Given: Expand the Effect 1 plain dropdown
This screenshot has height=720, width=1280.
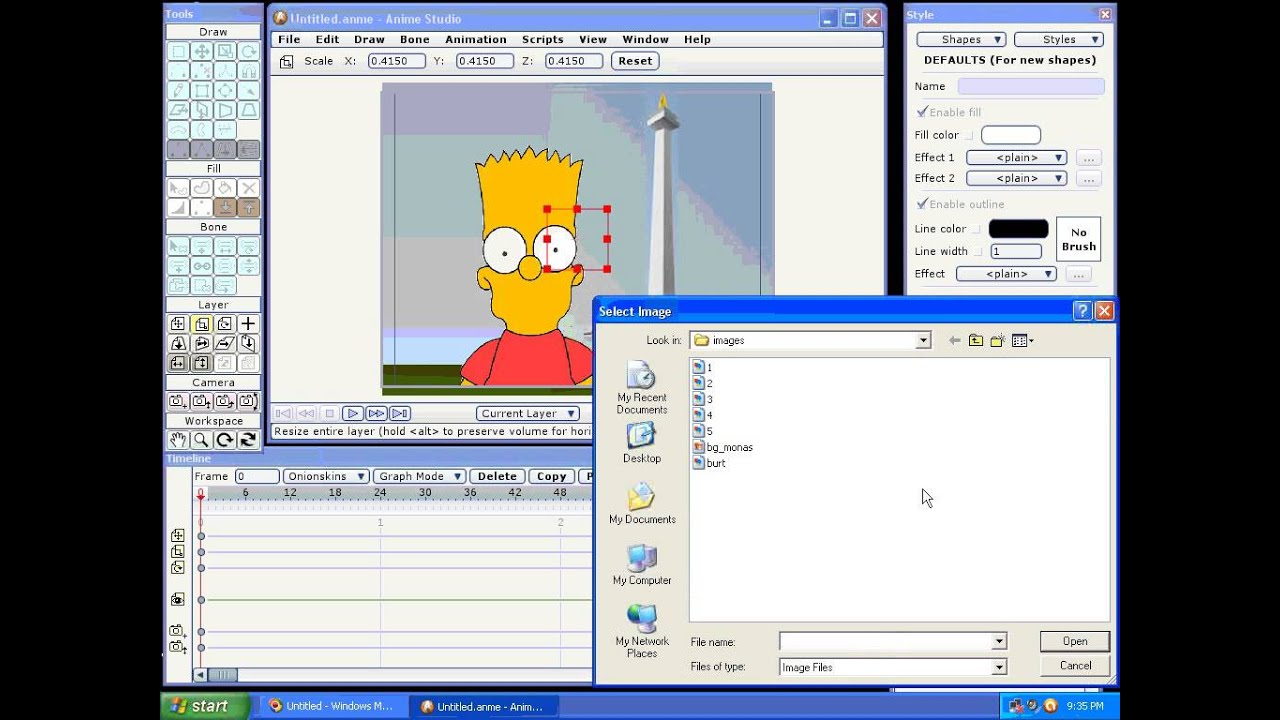Looking at the screenshot, I should [1016, 158].
